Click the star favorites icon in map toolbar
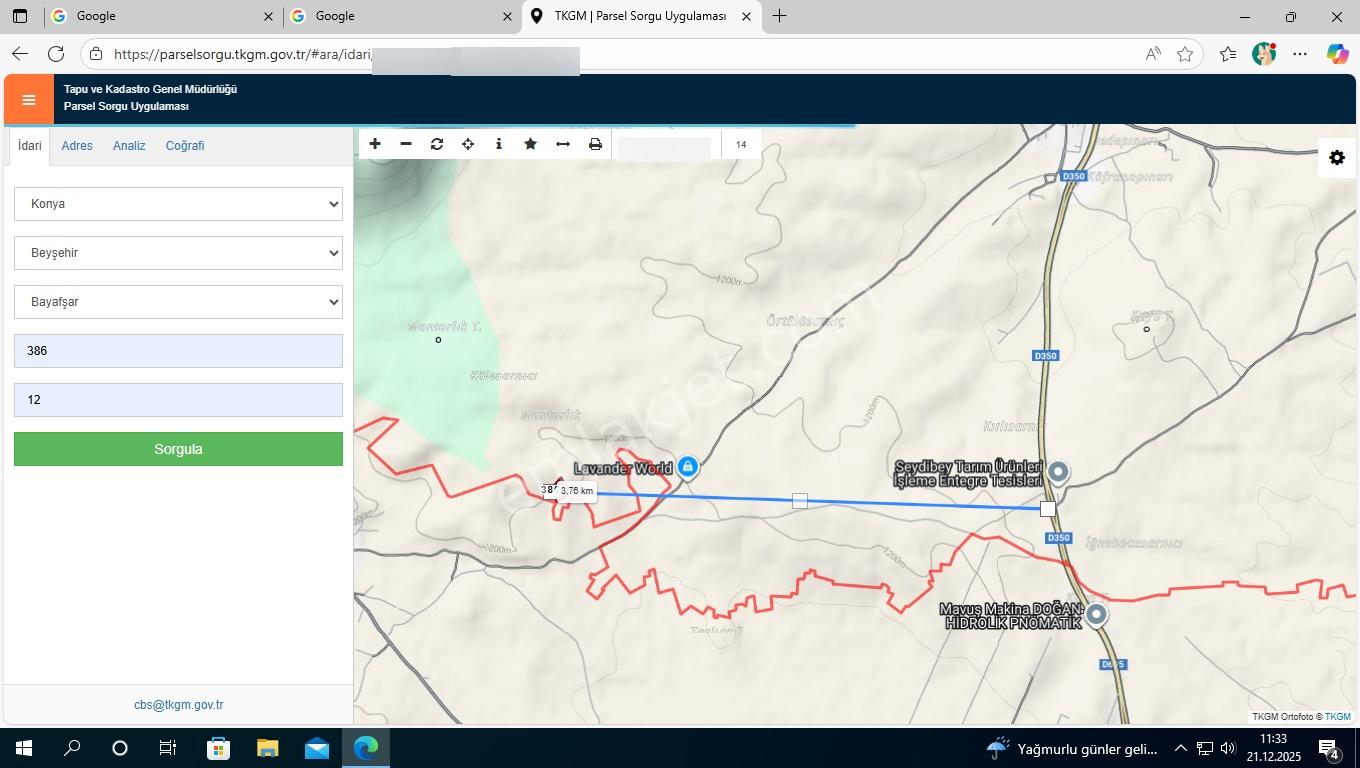This screenshot has height=768, width=1360. coord(531,144)
